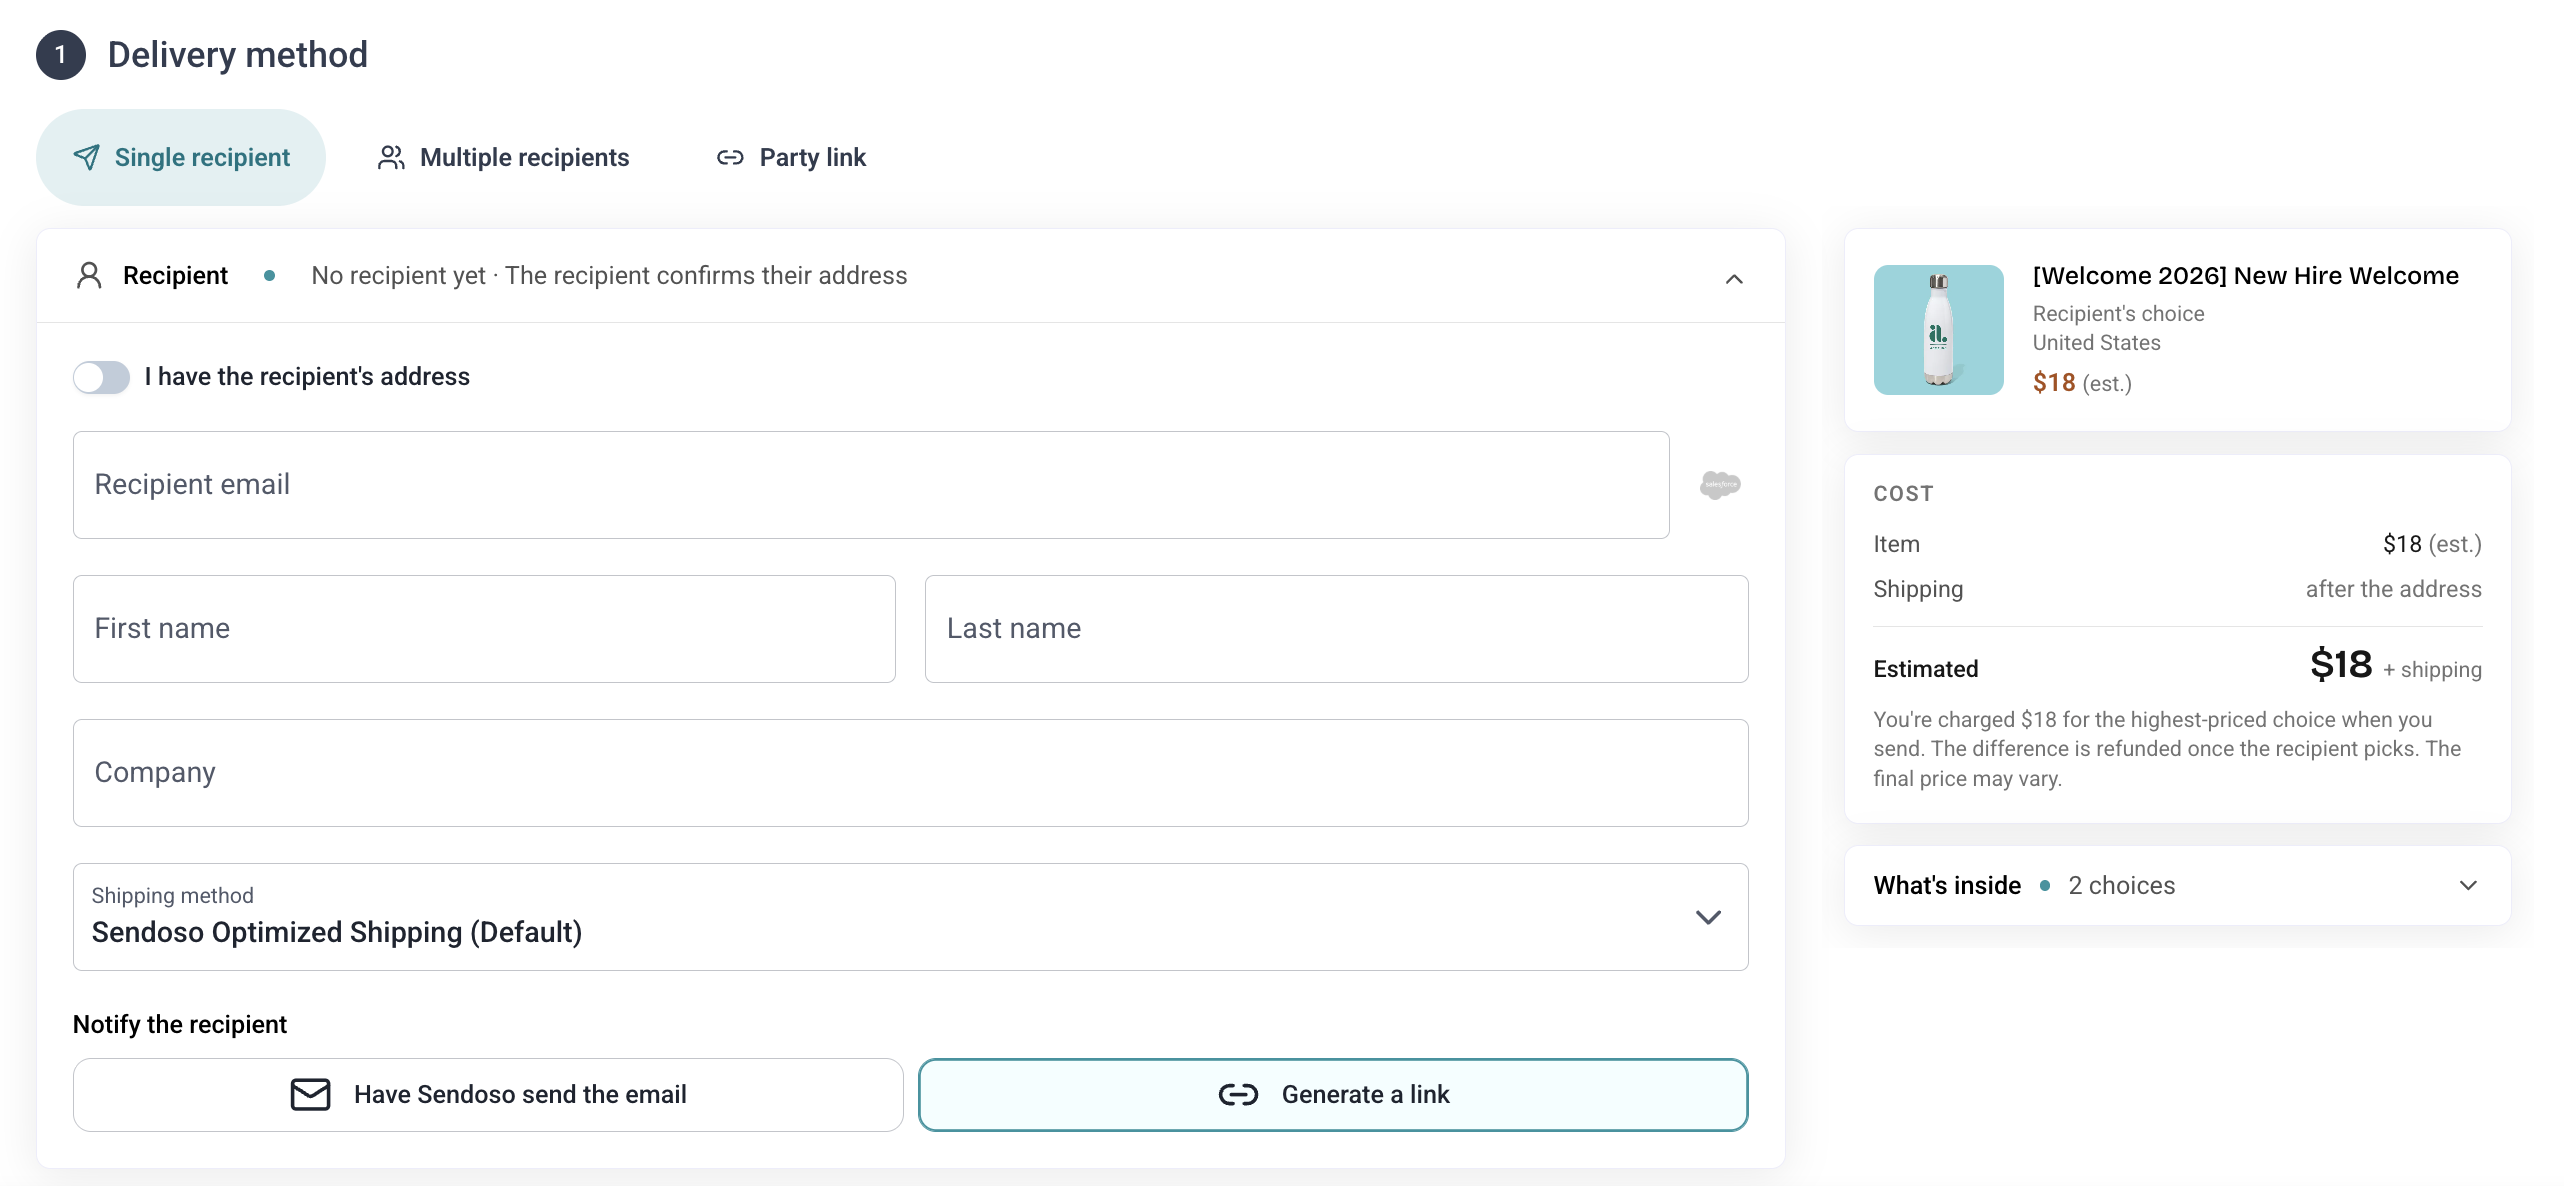Click the 'Recipient's choice' text in product card
Image resolution: width=2564 pixels, height=1186 pixels.
click(2118, 313)
